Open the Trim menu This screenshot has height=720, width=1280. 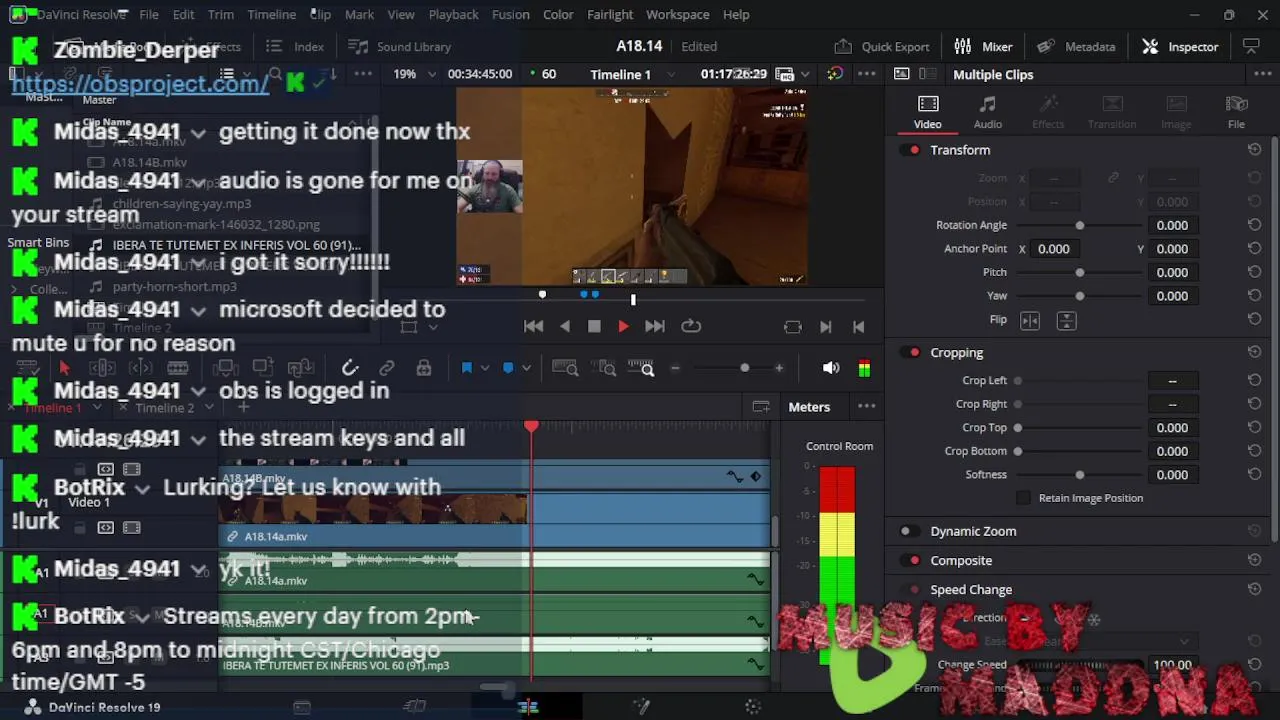click(221, 14)
